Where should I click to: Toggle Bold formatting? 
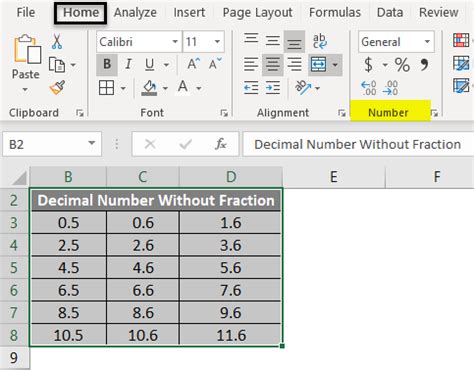(107, 64)
